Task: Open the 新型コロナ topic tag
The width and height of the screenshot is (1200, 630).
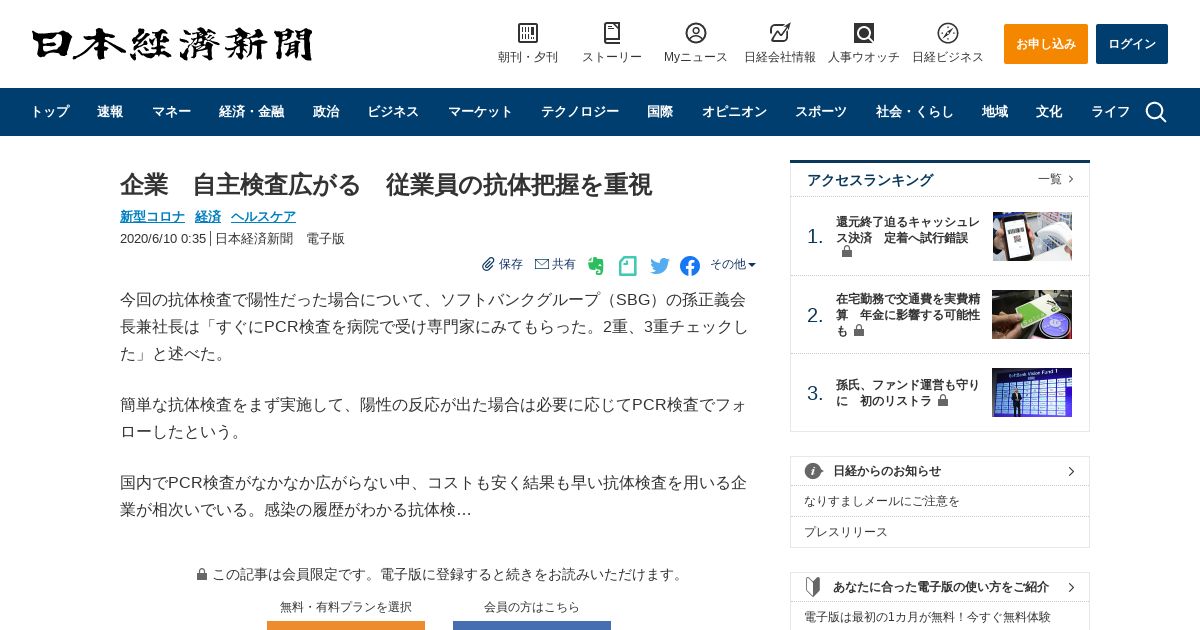Action: click(x=152, y=217)
